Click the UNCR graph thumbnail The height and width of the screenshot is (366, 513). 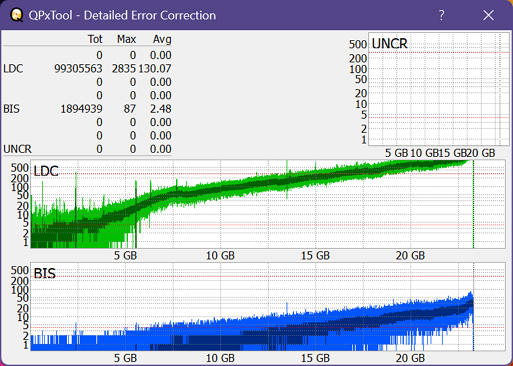click(x=439, y=89)
